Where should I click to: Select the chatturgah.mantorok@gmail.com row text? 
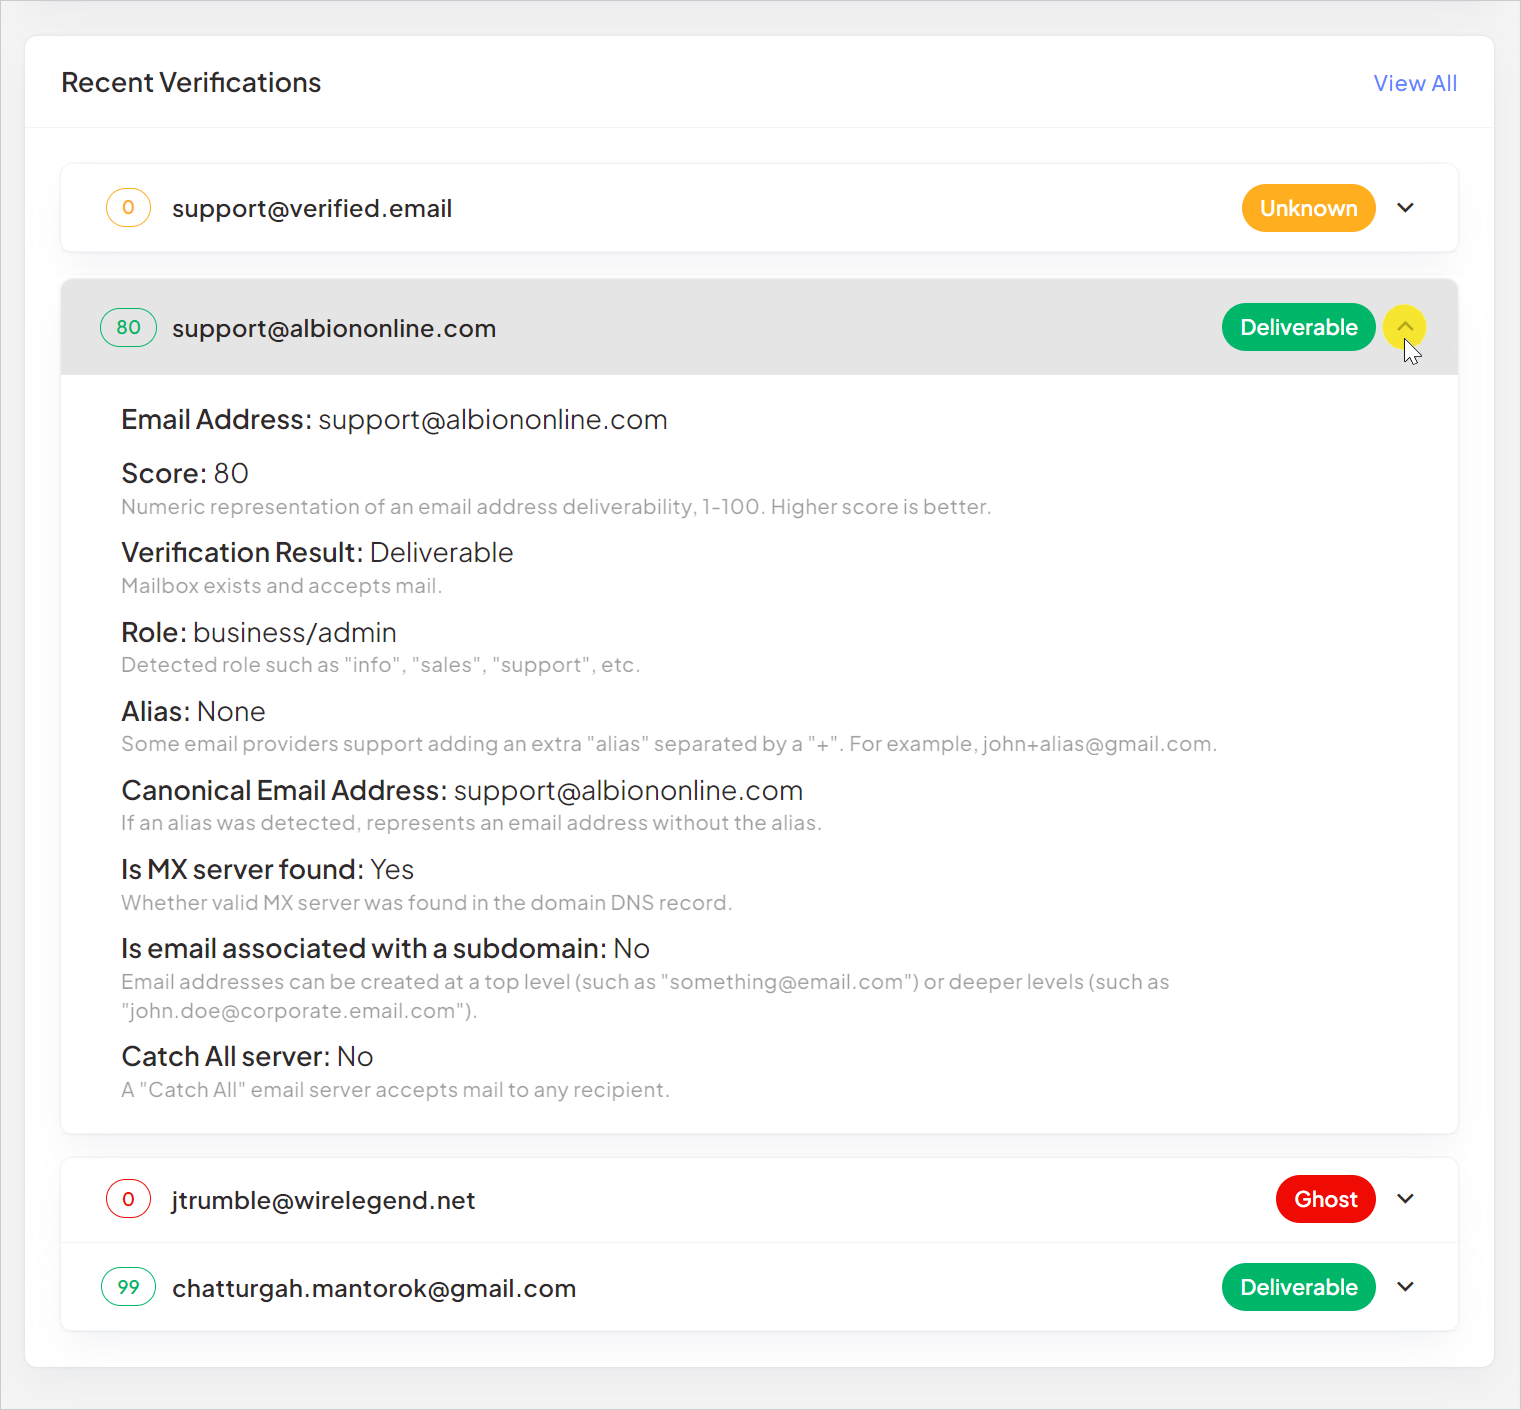tap(374, 1288)
